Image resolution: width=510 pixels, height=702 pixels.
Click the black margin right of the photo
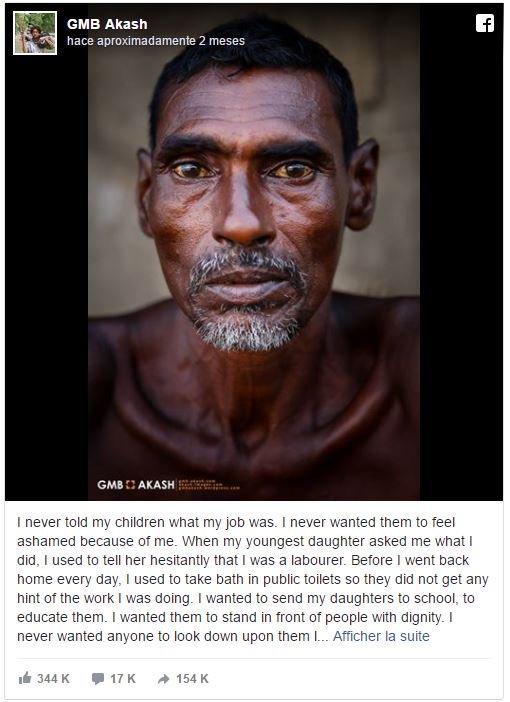(x=461, y=269)
